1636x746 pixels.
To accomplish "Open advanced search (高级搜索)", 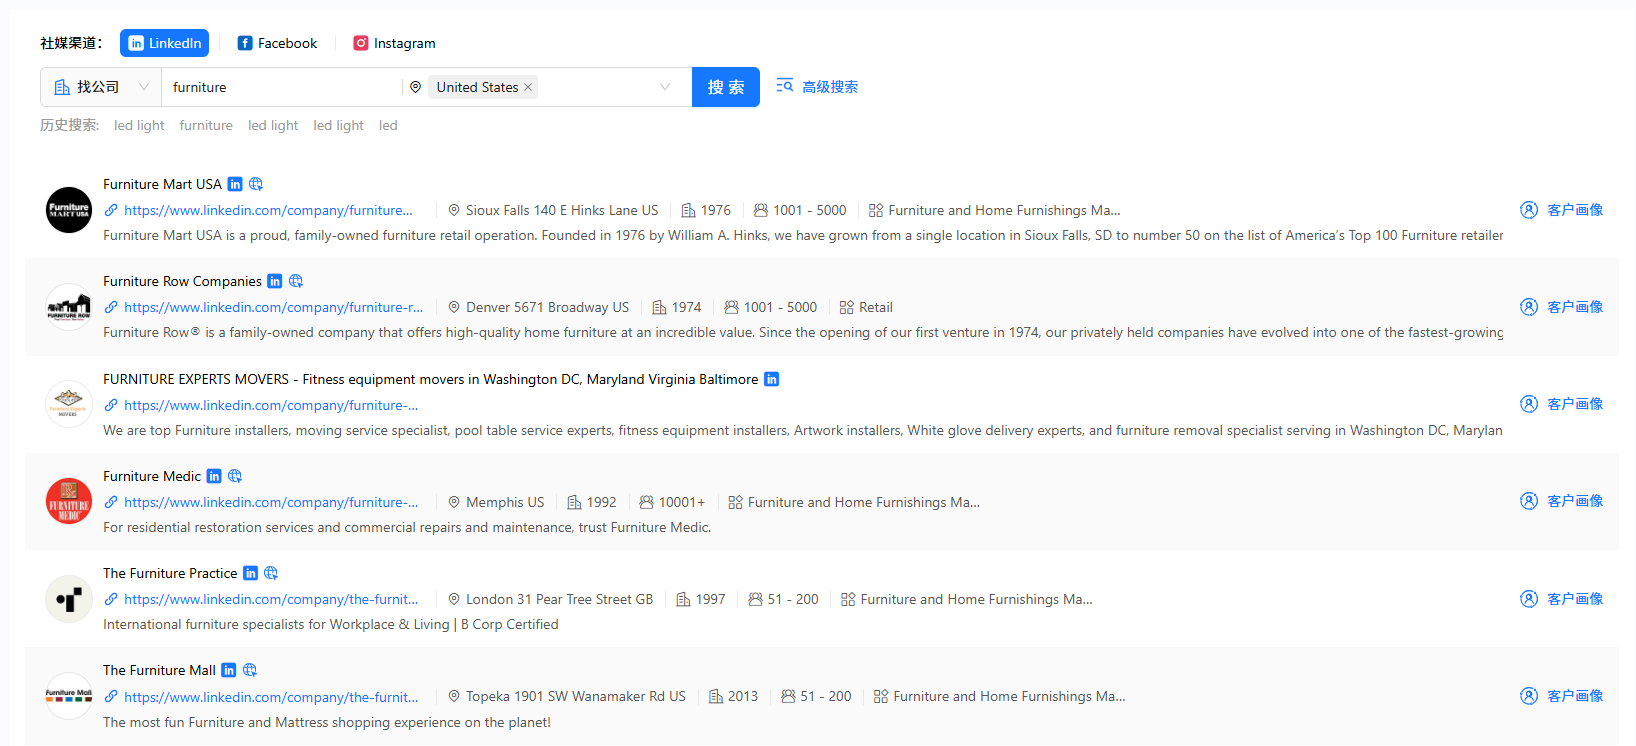I will coord(817,87).
